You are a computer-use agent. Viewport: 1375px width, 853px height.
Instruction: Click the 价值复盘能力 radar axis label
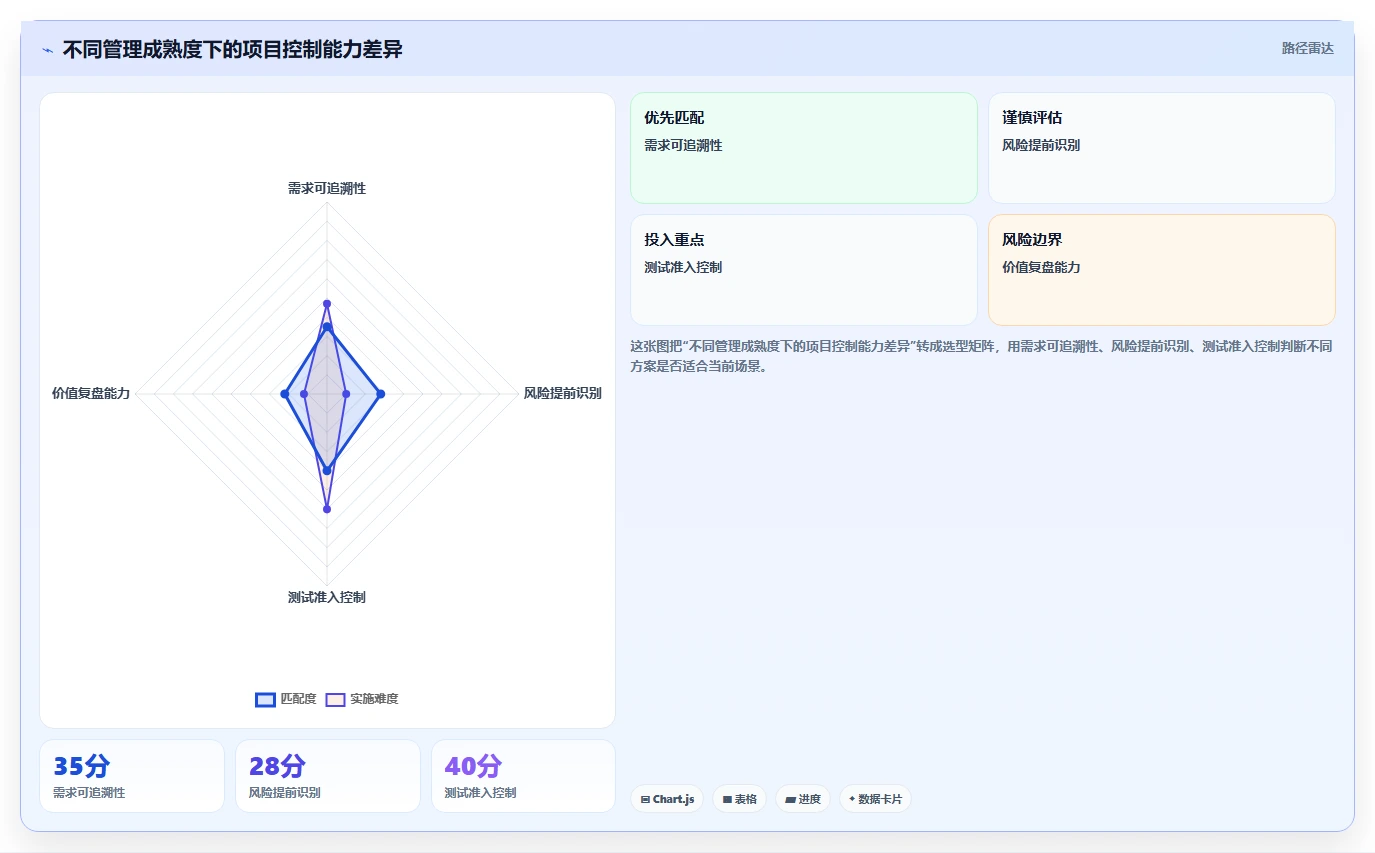(91, 393)
